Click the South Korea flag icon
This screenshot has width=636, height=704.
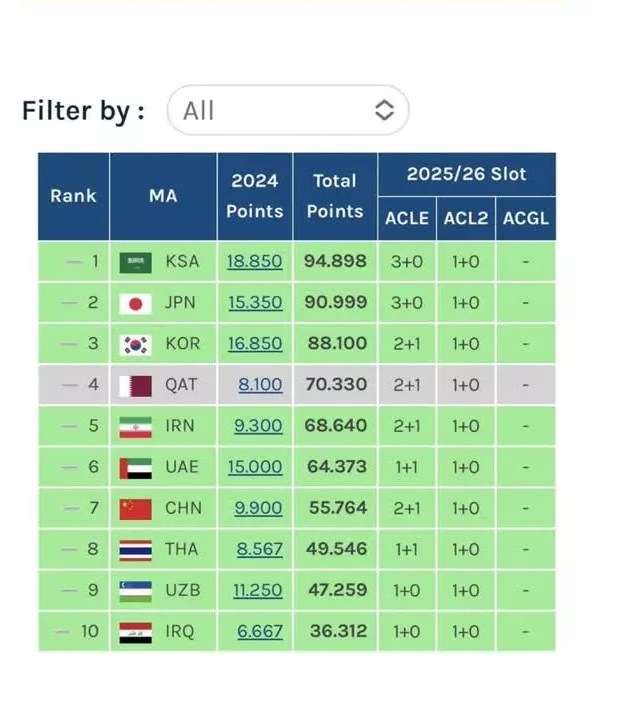135,344
